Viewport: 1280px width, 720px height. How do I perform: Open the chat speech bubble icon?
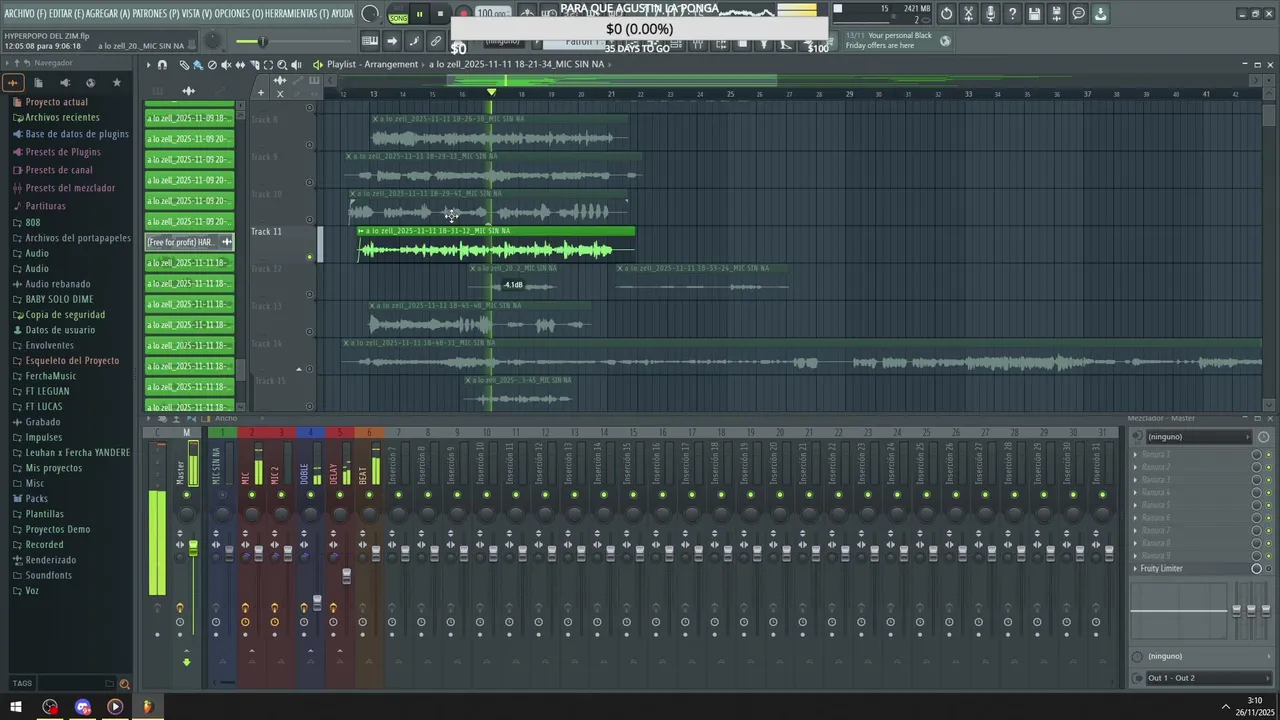[1079, 14]
